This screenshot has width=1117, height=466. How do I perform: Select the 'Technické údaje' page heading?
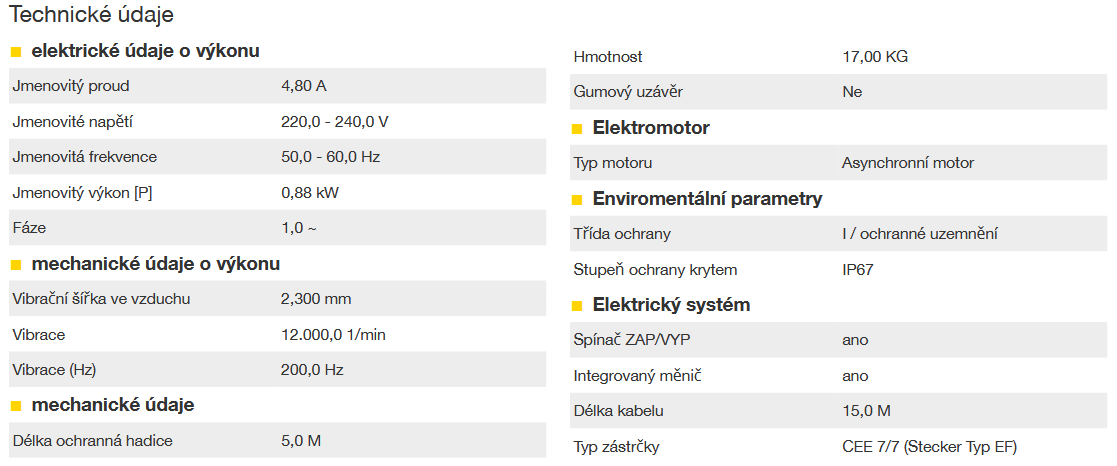(91, 15)
